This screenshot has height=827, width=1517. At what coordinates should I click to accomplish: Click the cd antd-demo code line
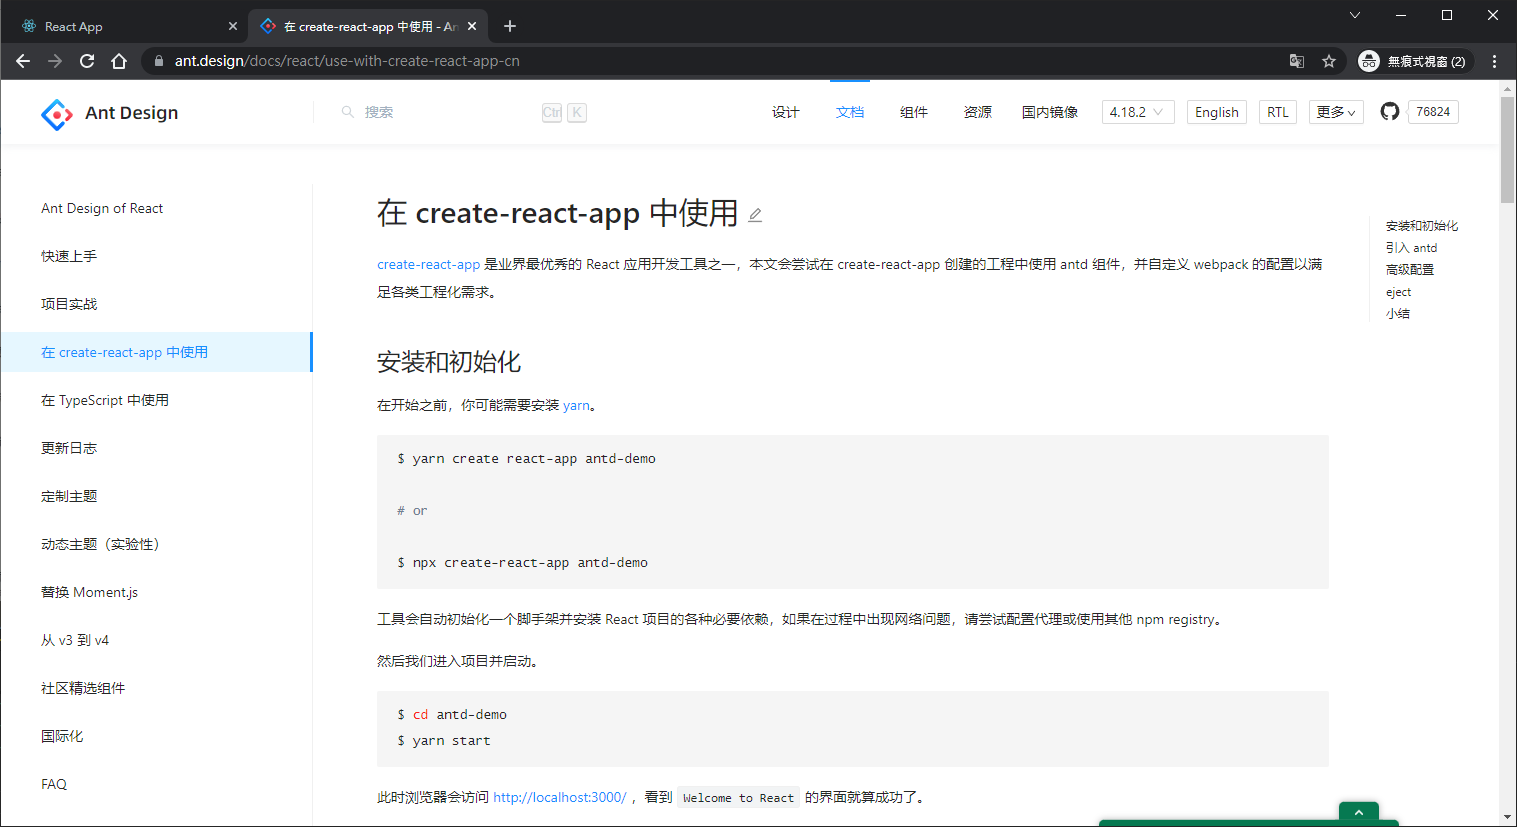tap(452, 715)
